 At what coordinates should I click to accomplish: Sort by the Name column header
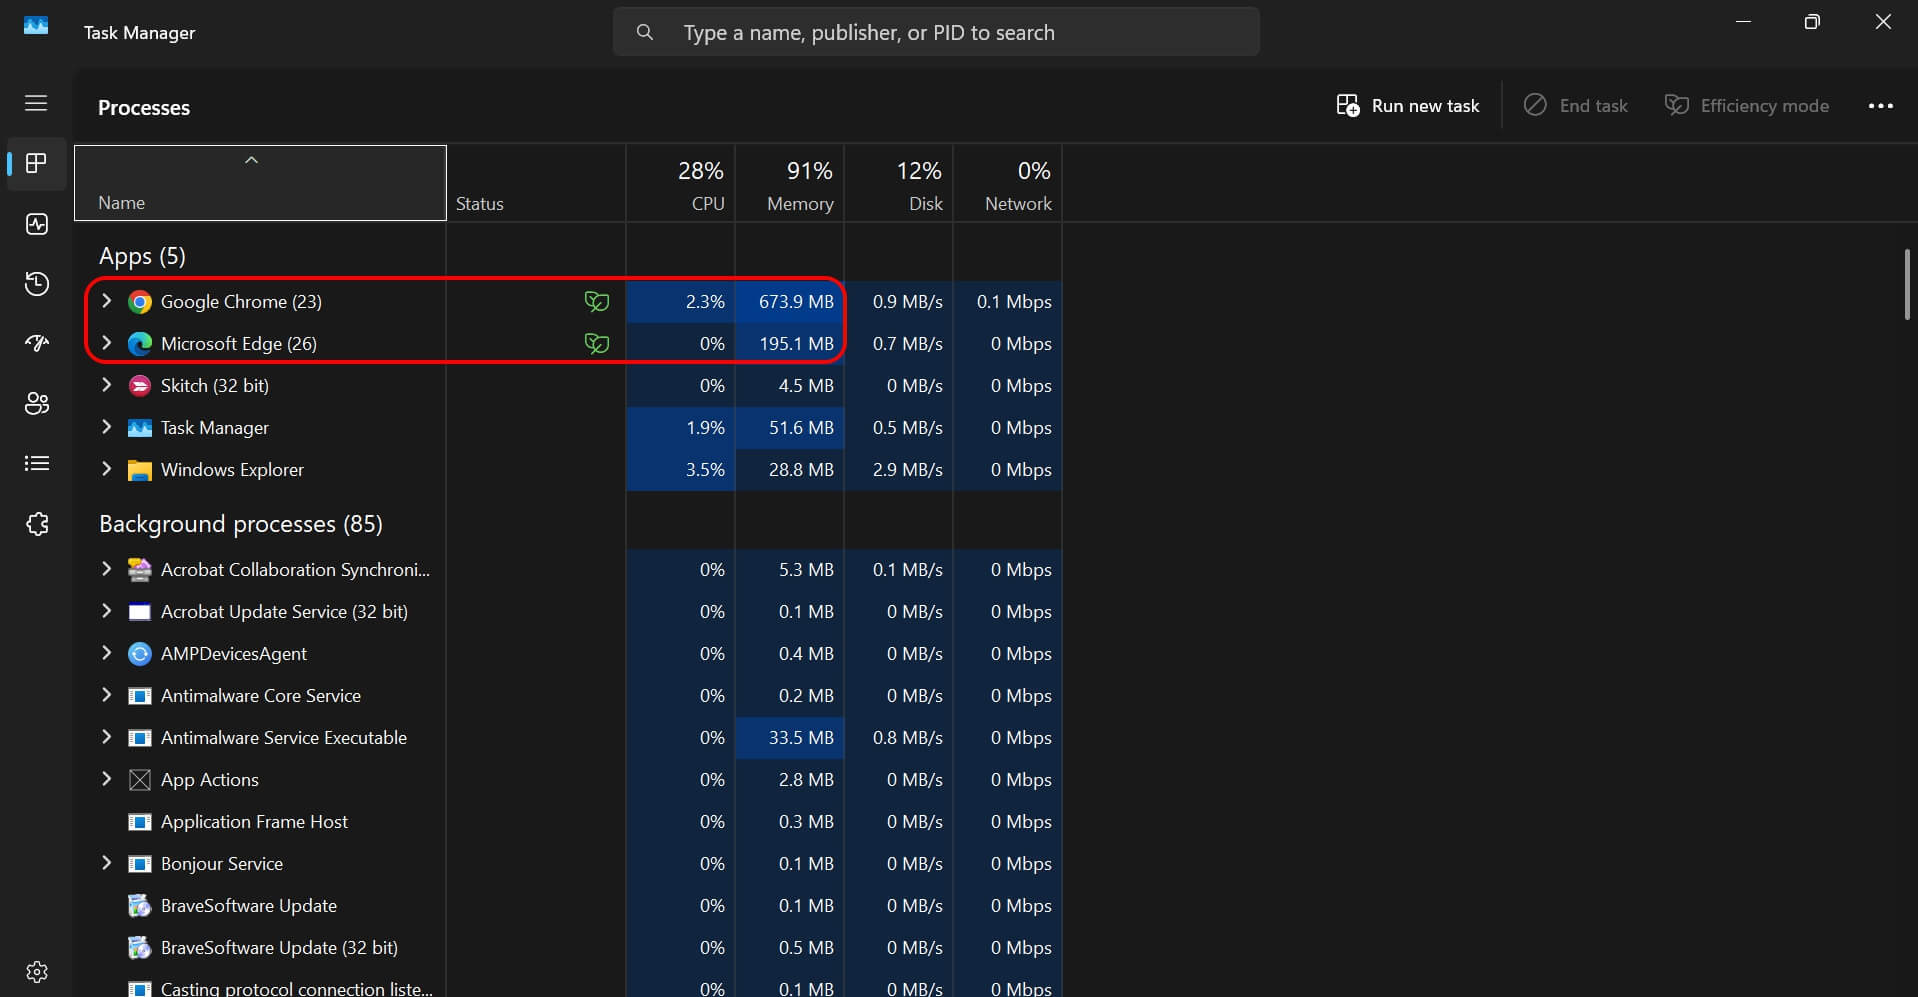click(x=260, y=183)
